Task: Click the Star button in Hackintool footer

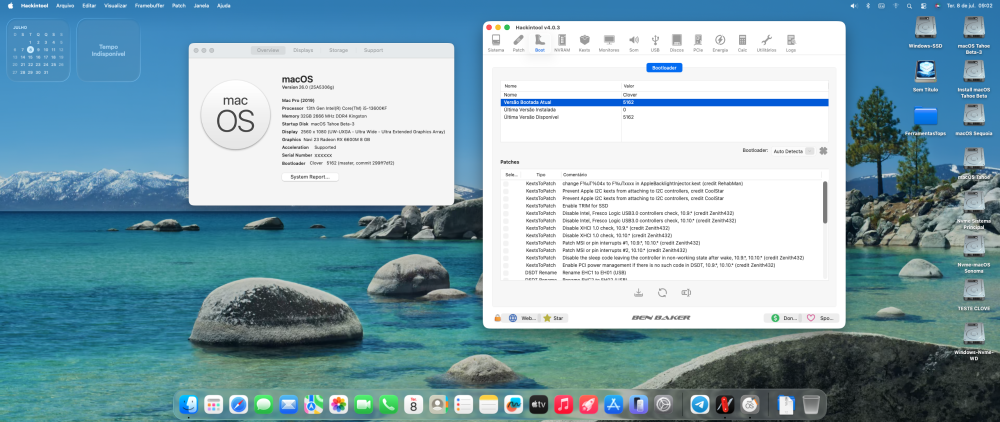Action: pyautogui.click(x=554, y=317)
